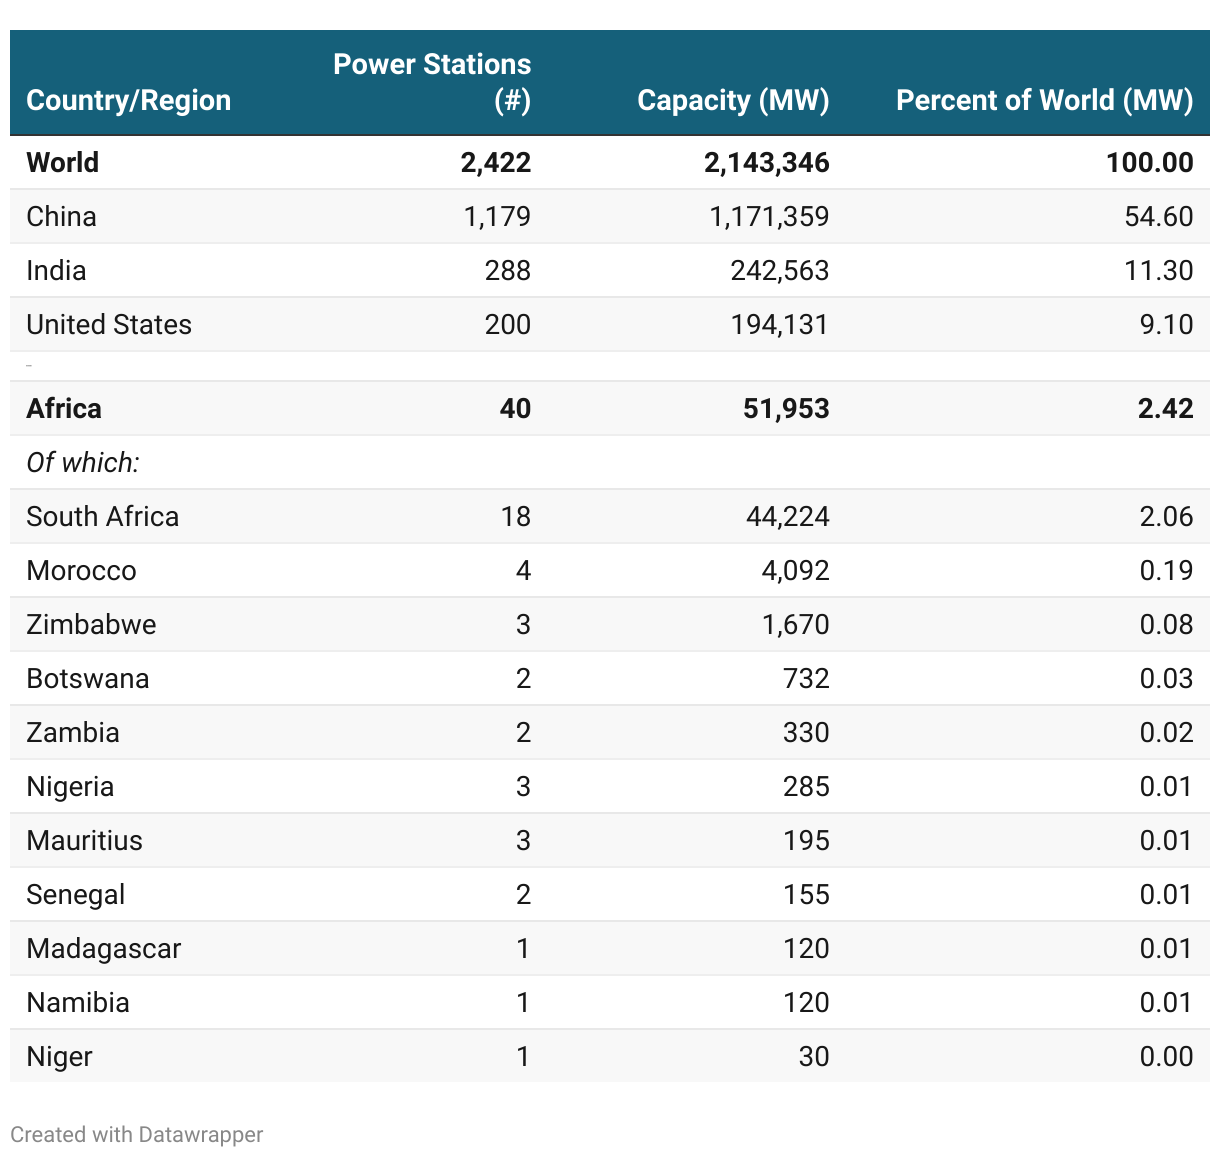Select the Botswana capacity cell 732
Image resolution: width=1220 pixels, height=1158 pixels.
click(806, 678)
